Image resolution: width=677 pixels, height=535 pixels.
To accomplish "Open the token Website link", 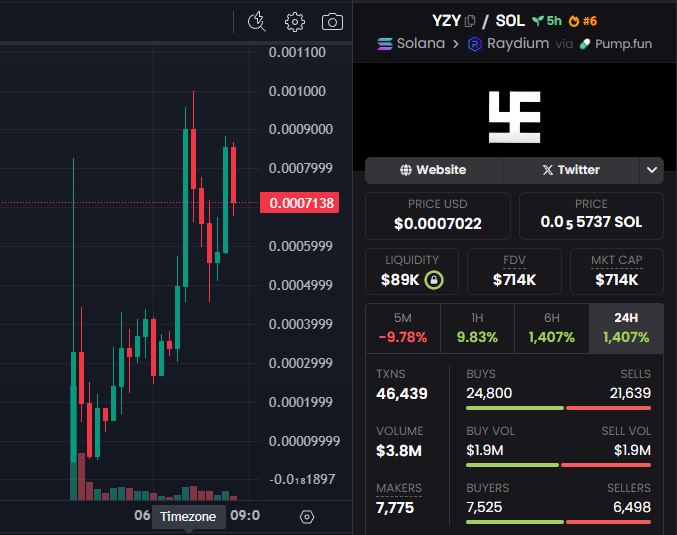I will pos(433,170).
